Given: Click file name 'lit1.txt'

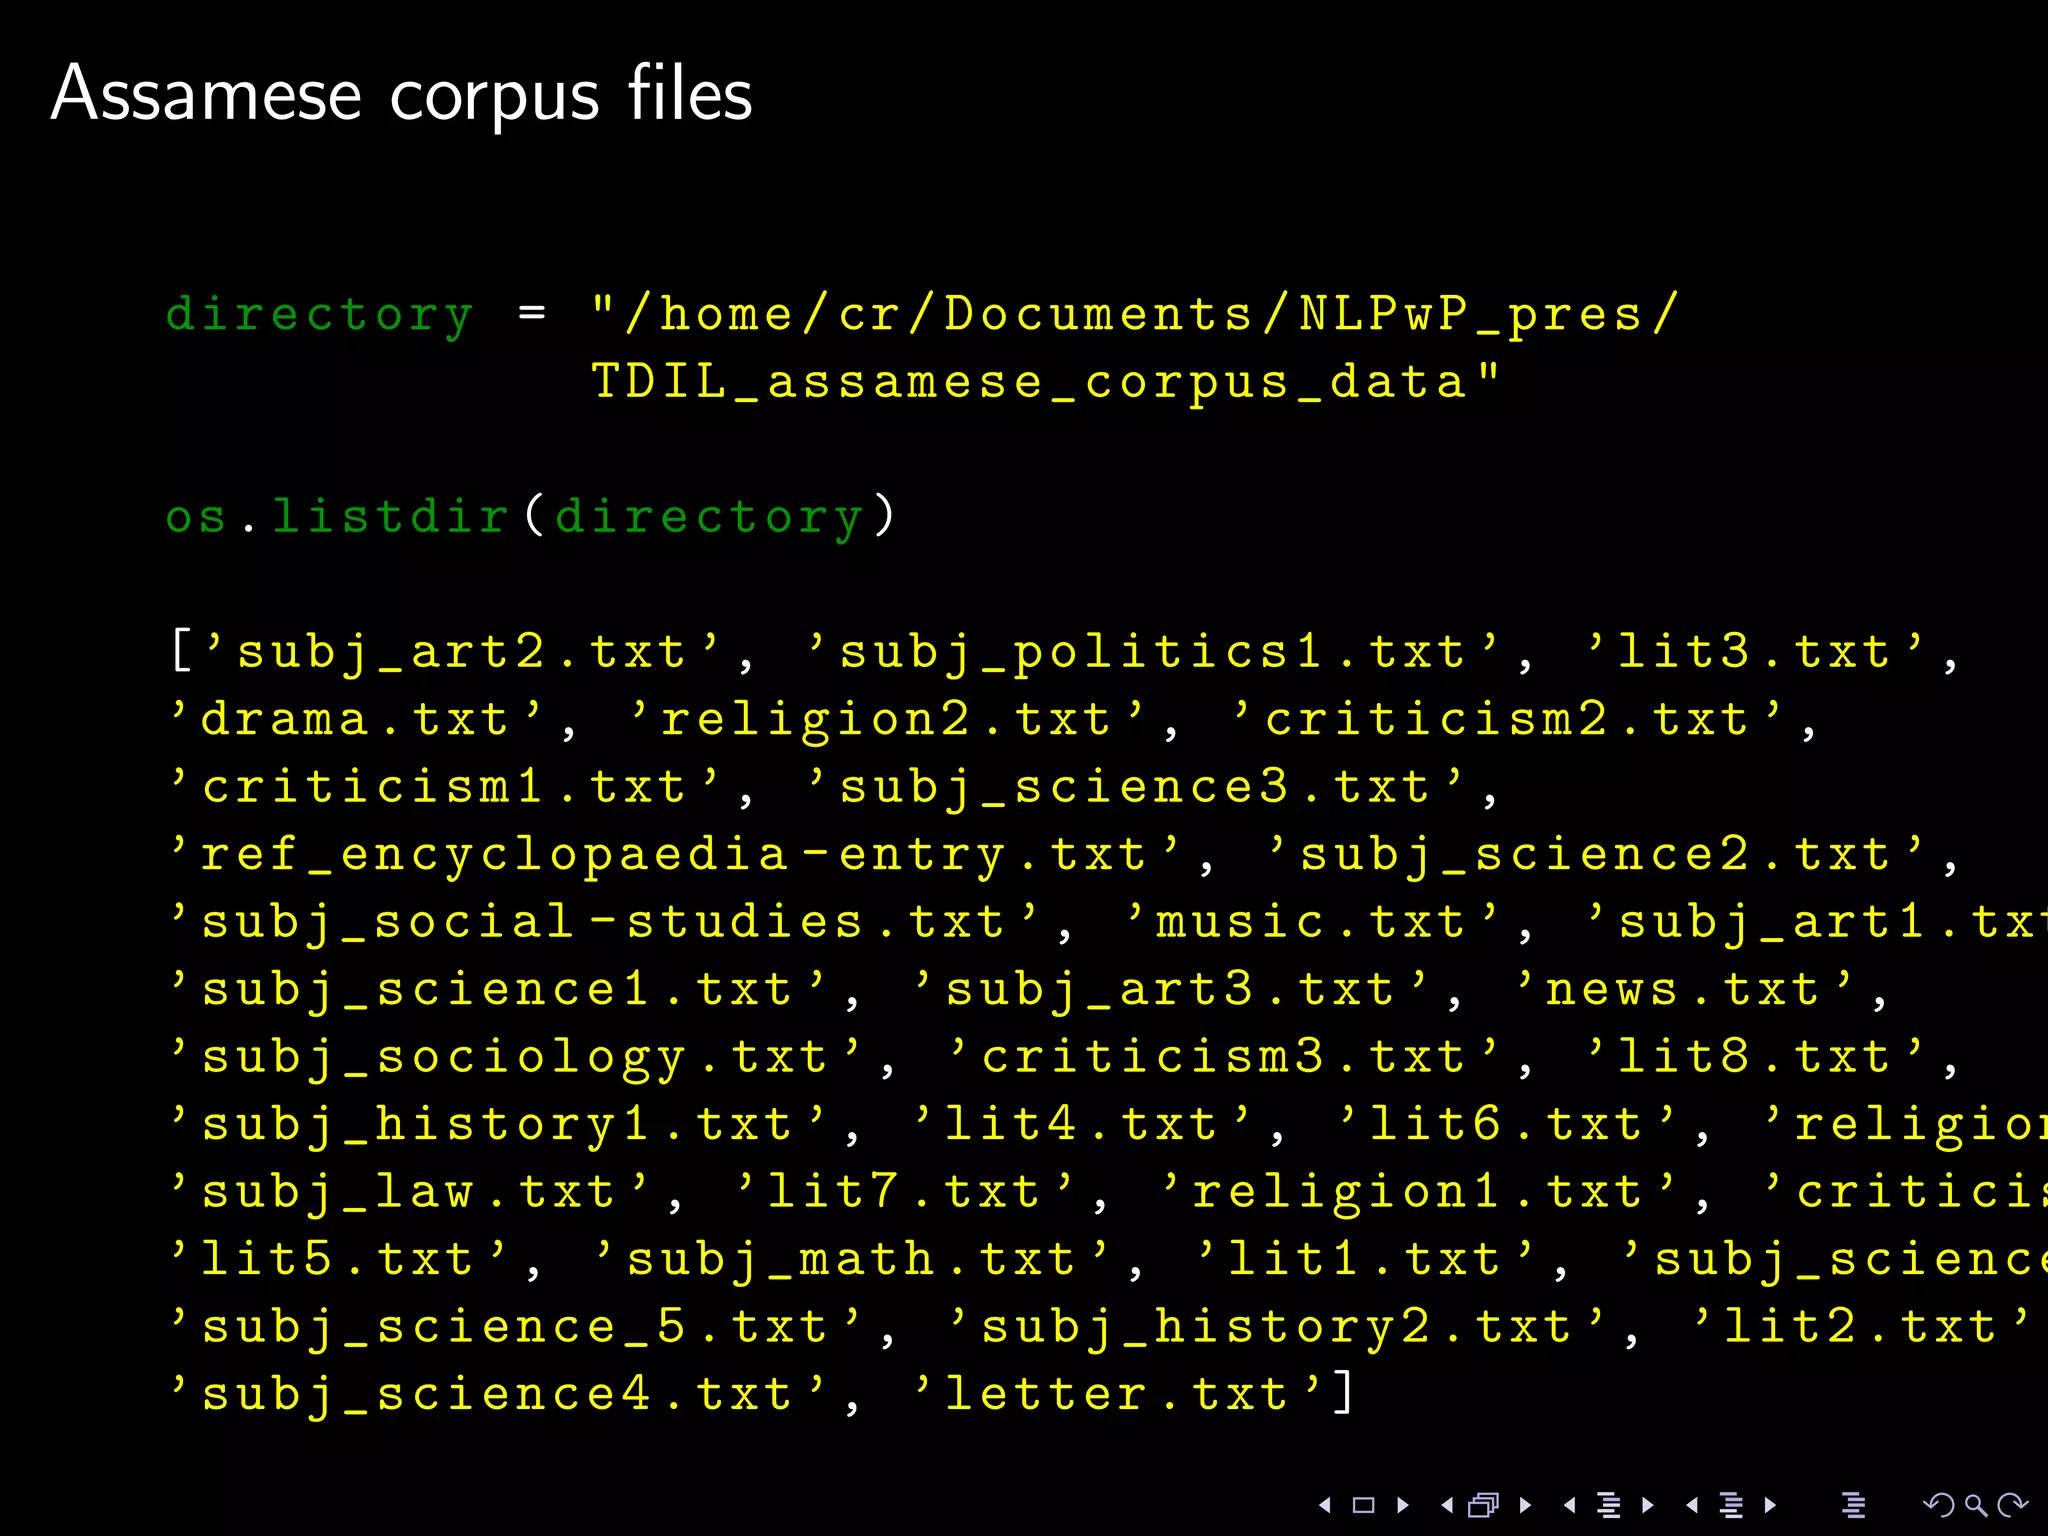Looking at the screenshot, I should coord(1364,1258).
